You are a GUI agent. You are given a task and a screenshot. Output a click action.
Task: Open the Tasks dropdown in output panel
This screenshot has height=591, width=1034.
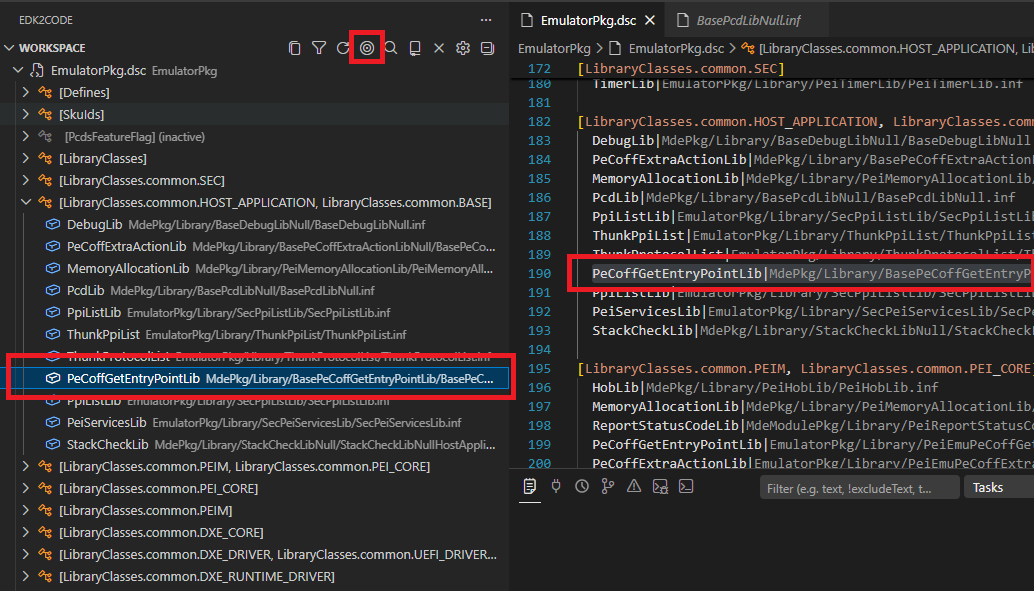tap(998, 487)
